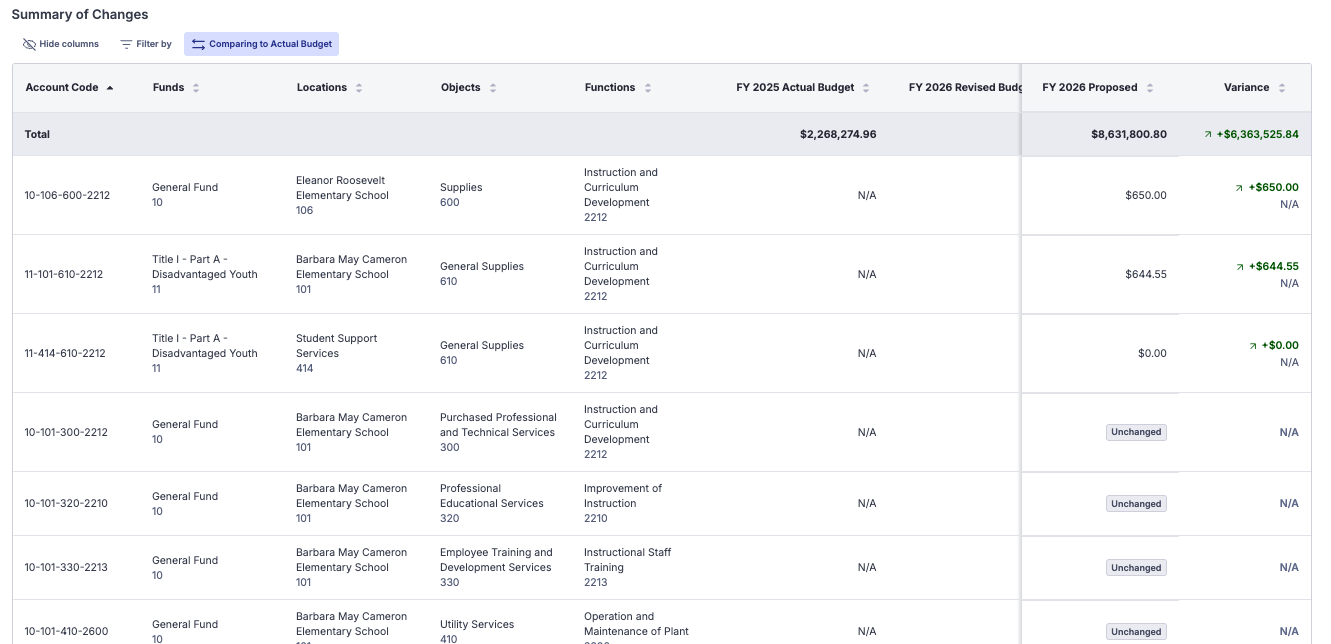Click the Hide columns eye icon
The width and height of the screenshot is (1331, 644).
coord(29,44)
